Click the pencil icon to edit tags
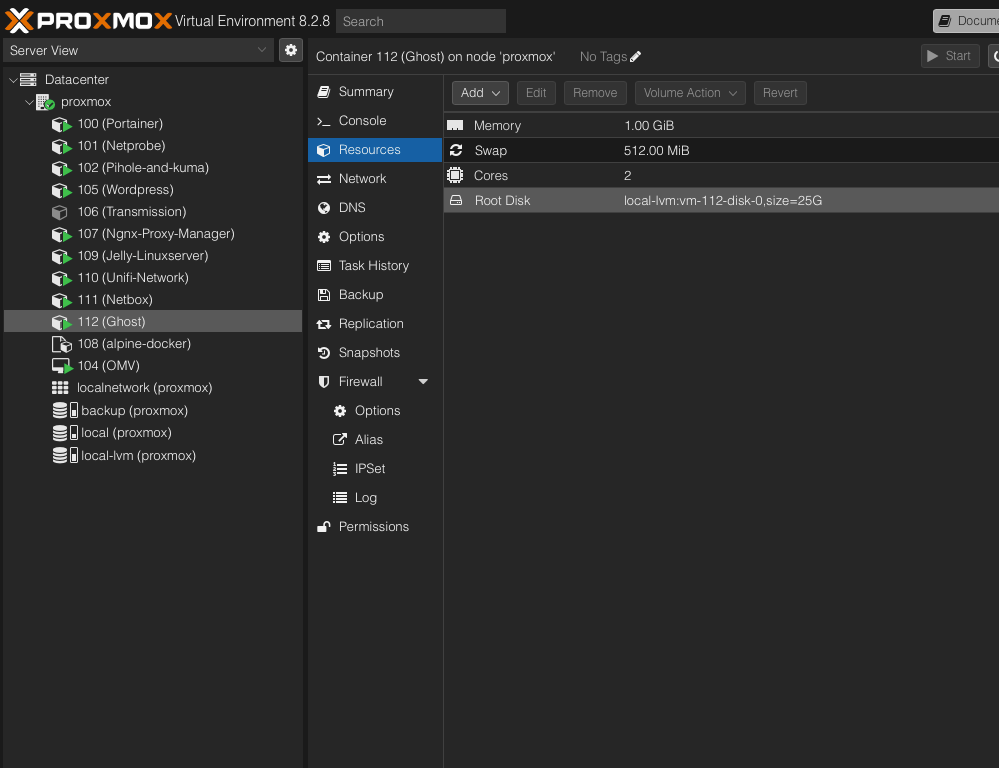This screenshot has height=768, width=999. [636, 57]
